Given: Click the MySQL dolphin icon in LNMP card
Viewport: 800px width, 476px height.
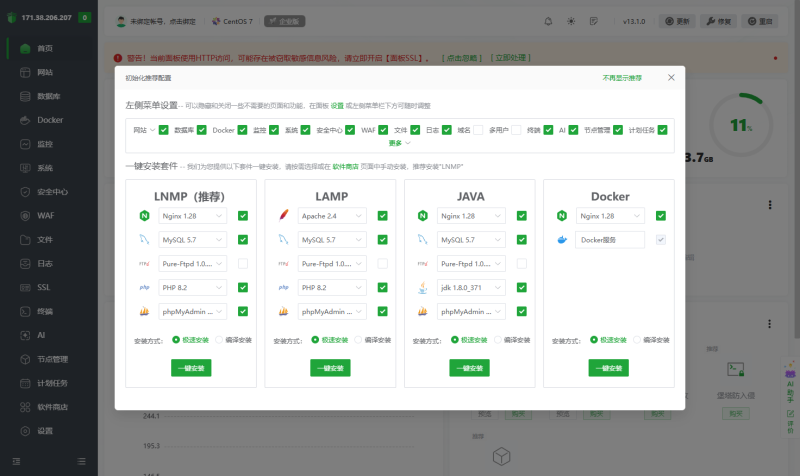Looking at the screenshot, I should [144, 239].
